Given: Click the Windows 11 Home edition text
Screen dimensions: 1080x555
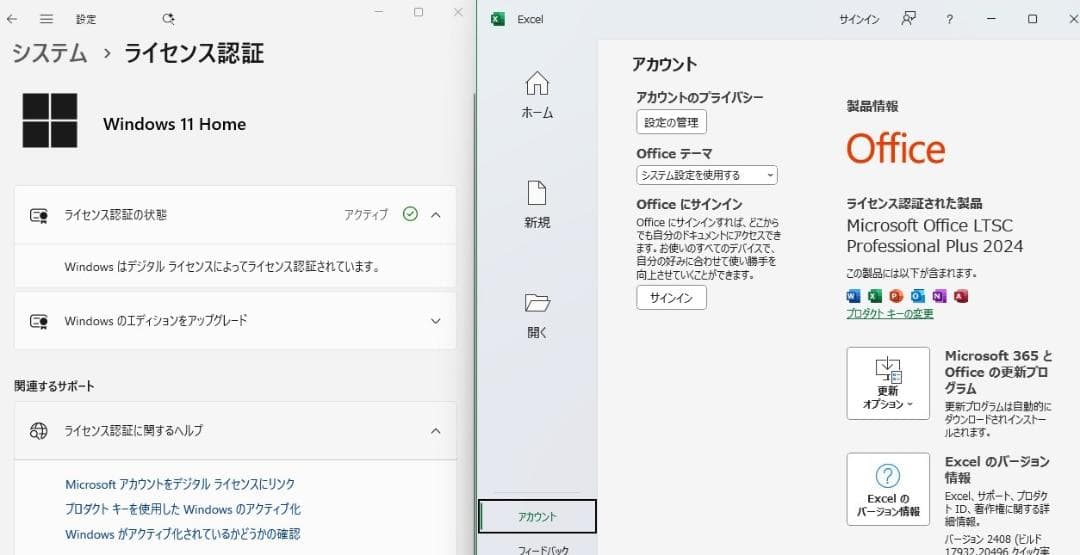Looking at the screenshot, I should click(x=174, y=124).
